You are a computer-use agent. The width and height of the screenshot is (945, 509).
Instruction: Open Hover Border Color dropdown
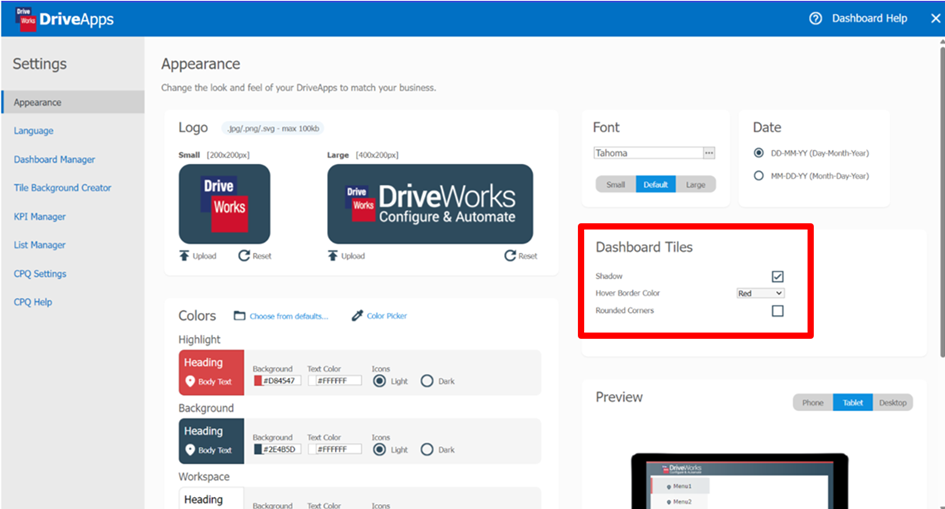[761, 293]
